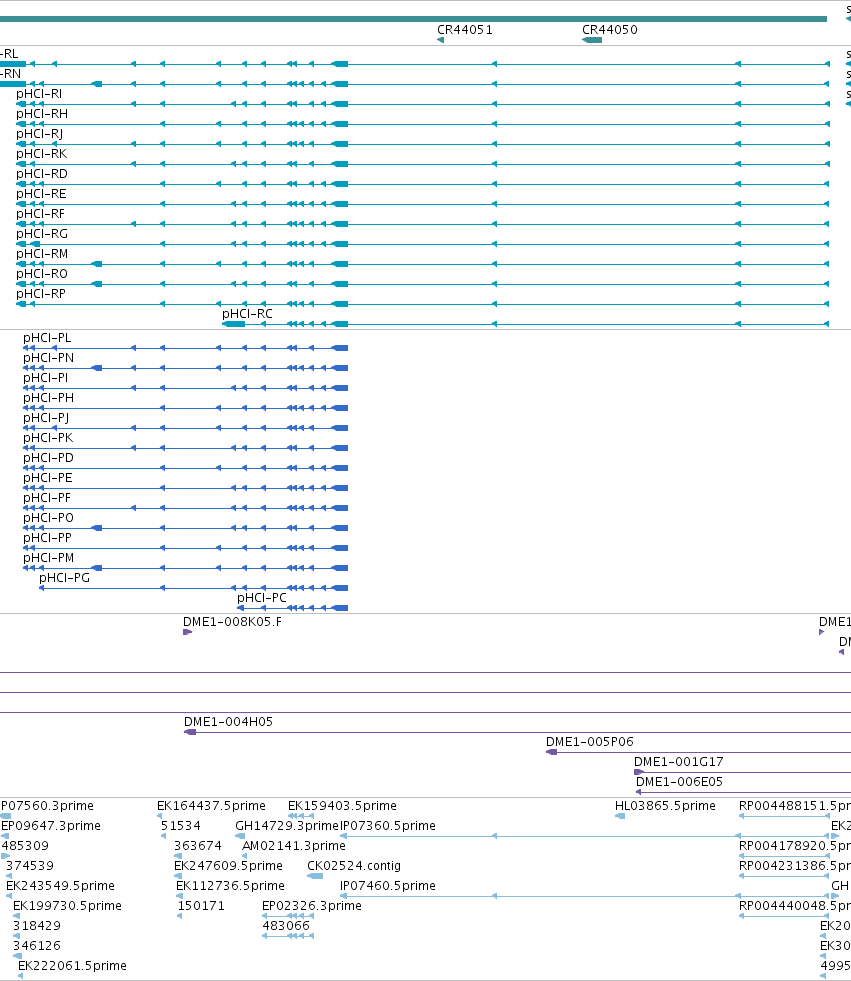The image size is (851, 981).
Task: Click the DME1-008K05.F label
Action: click(x=232, y=622)
